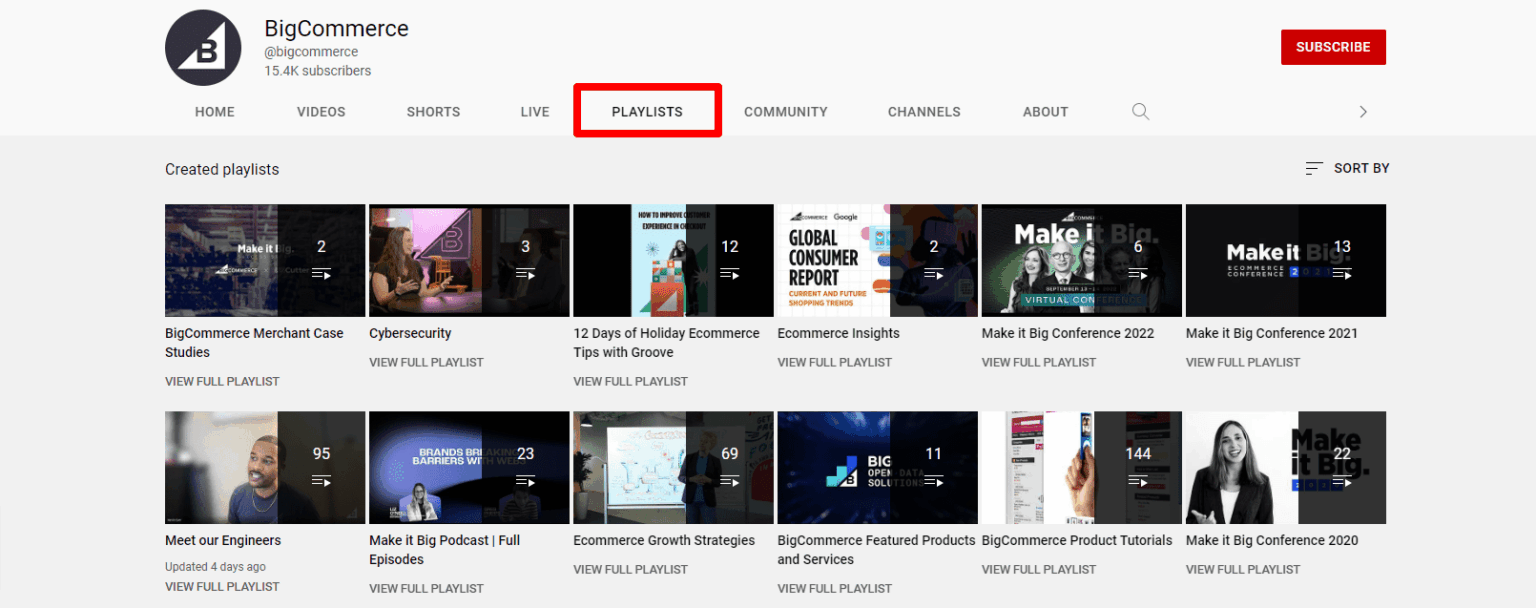Viewport: 1536px width, 608px height.
Task: Click the Ecommerce Insights title
Action: point(838,333)
